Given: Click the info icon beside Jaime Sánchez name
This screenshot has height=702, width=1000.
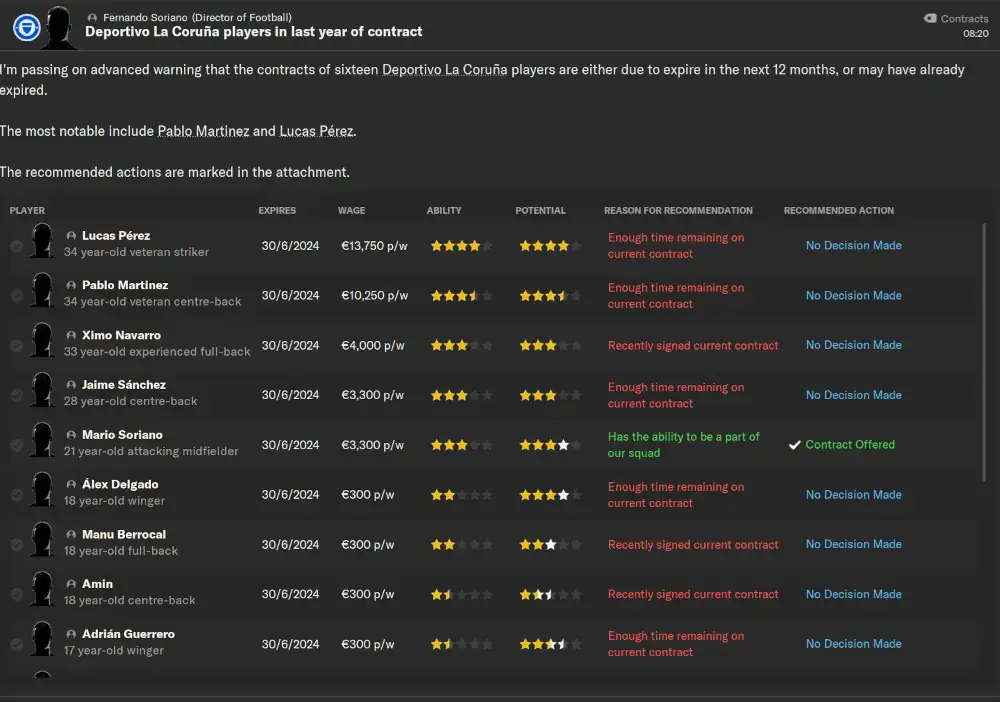Looking at the screenshot, I should [x=71, y=385].
